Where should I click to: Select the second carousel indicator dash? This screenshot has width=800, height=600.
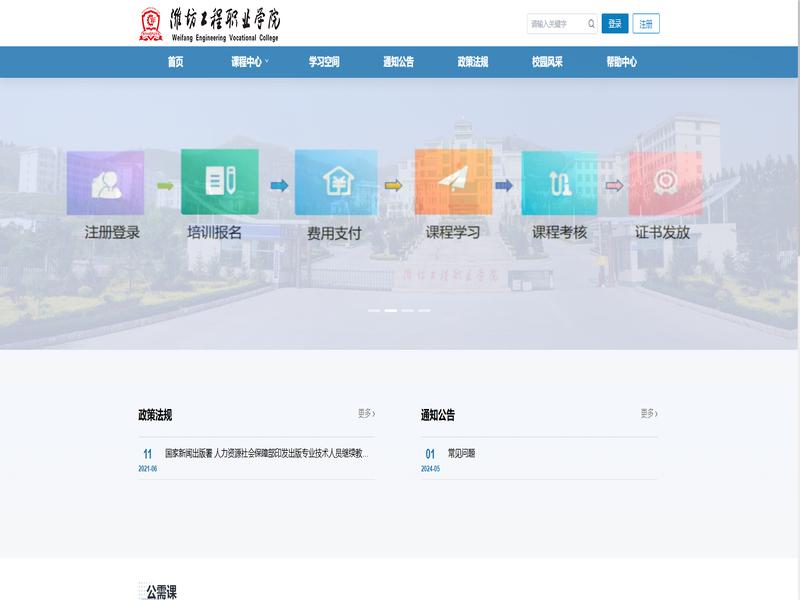pos(391,311)
